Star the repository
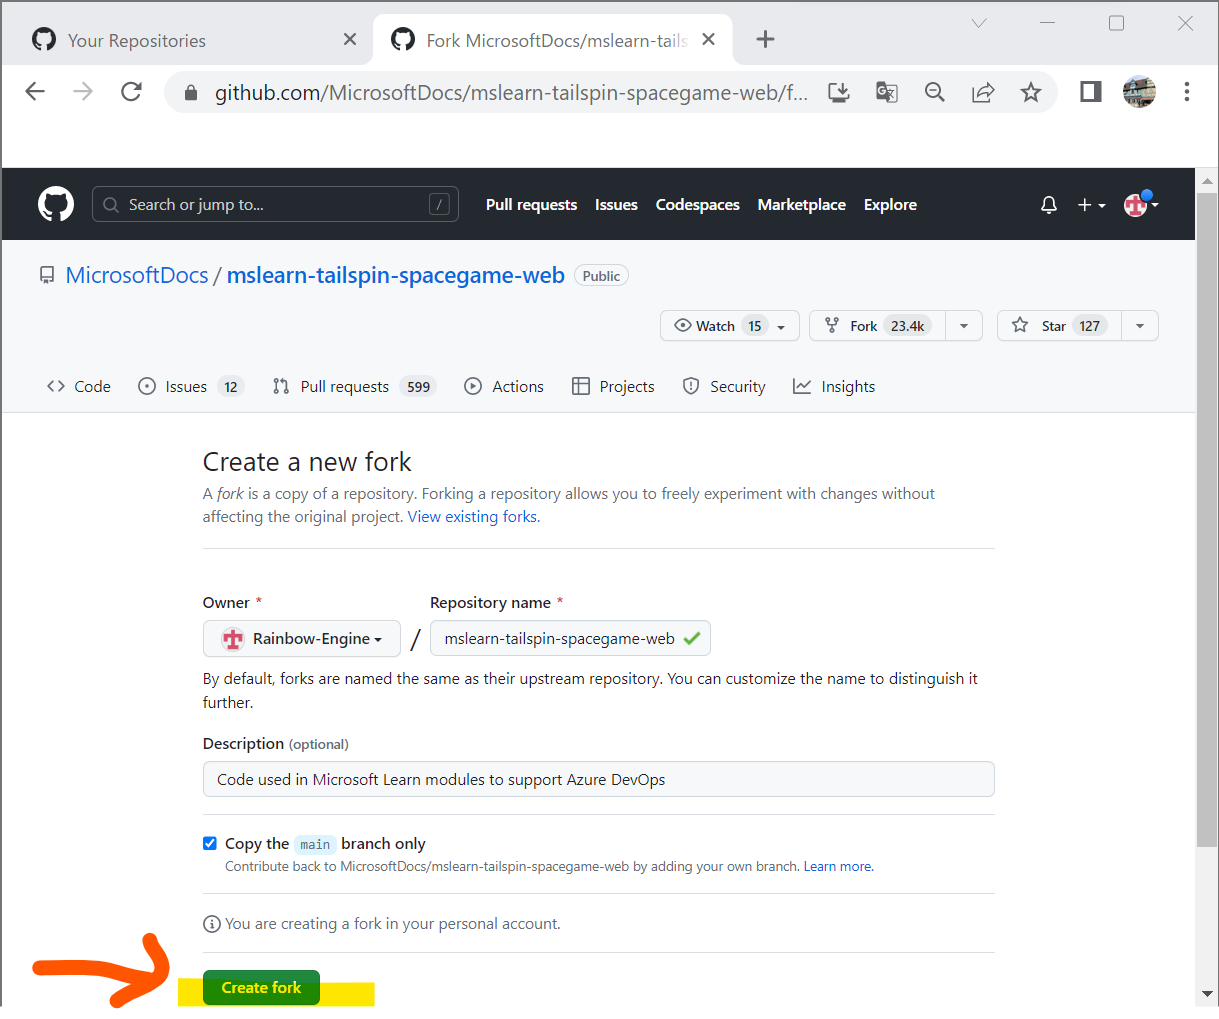 point(1059,326)
